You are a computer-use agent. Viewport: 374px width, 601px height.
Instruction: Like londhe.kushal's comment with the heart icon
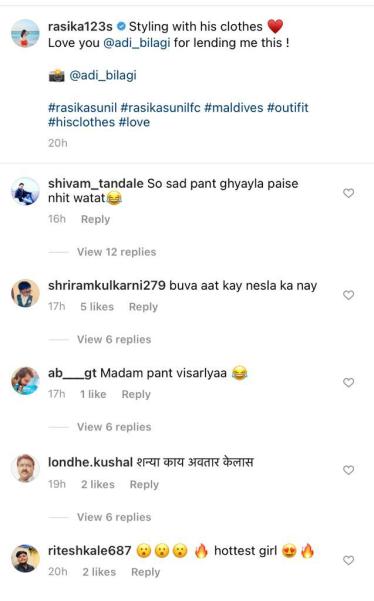(x=348, y=470)
